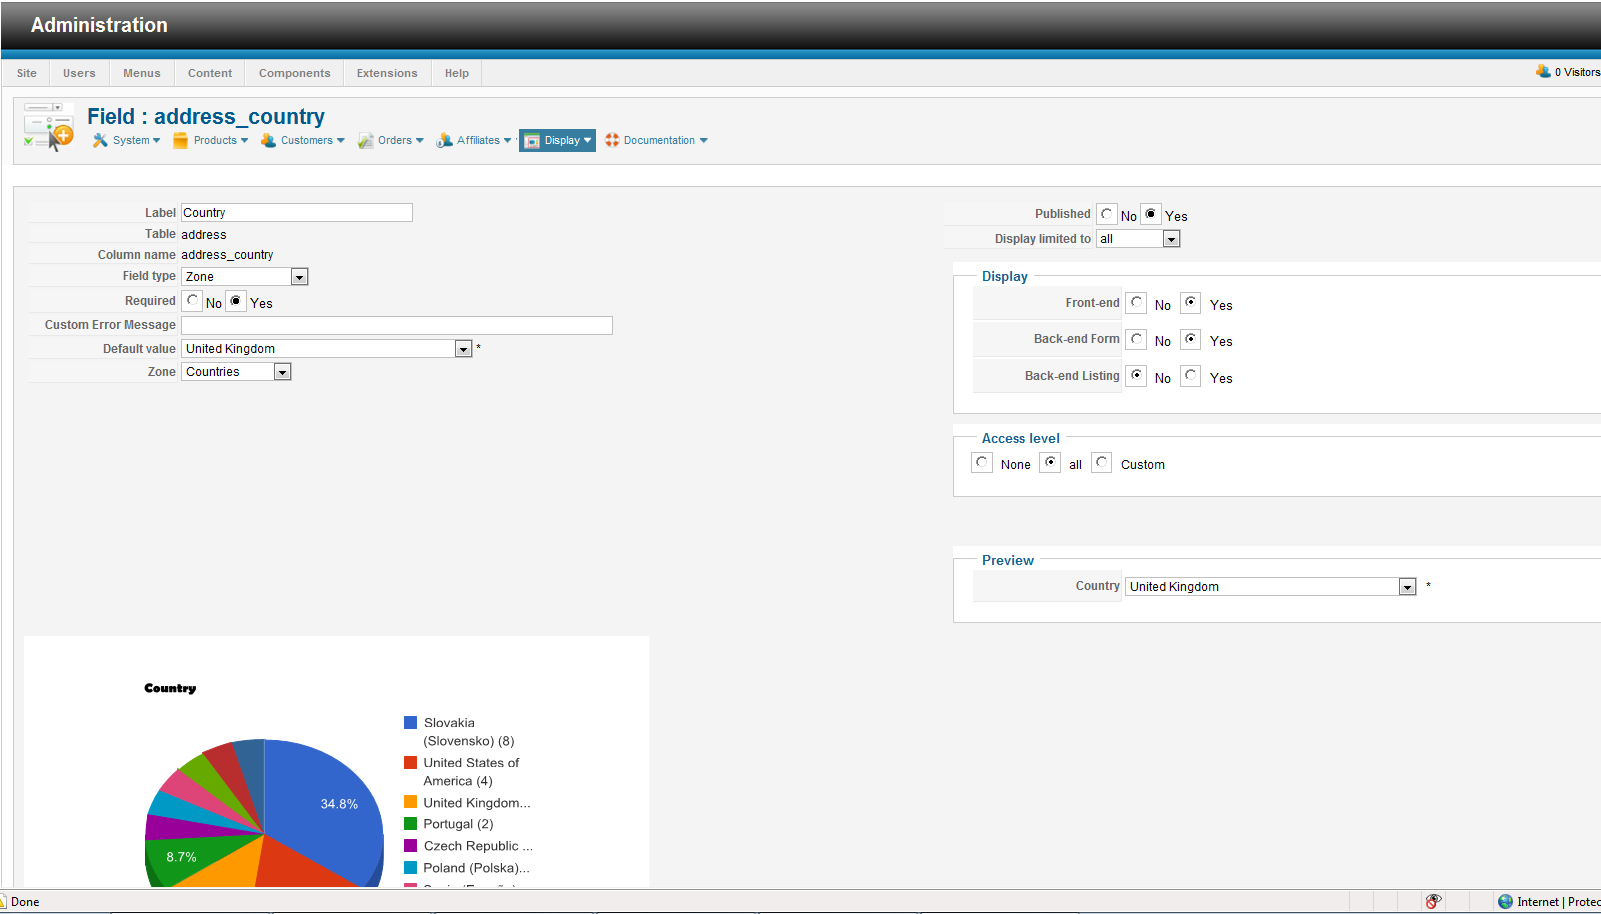
Task: Open the Components menu
Action: click(294, 73)
